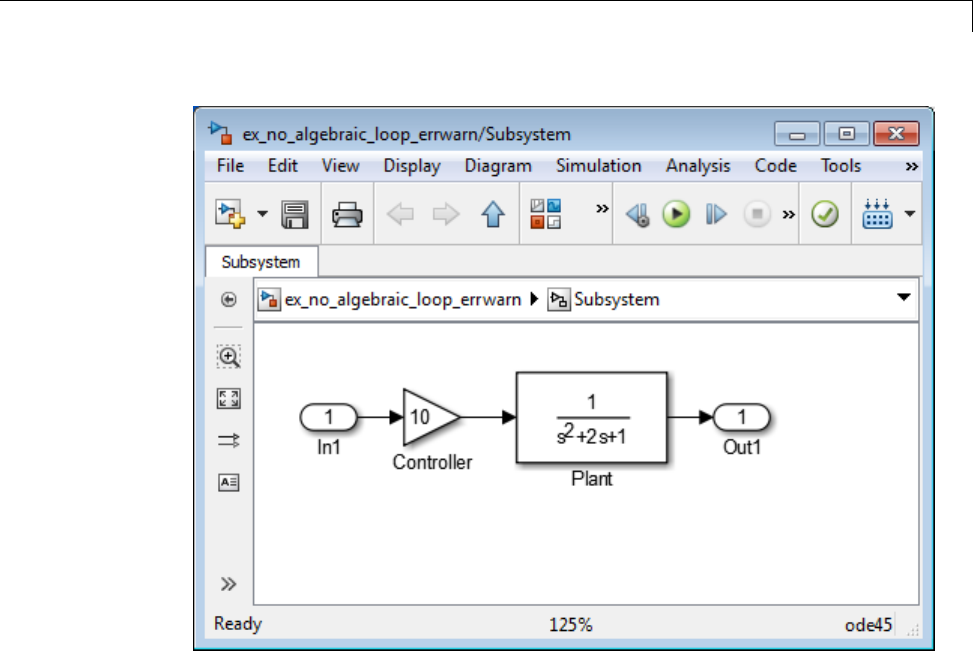The image size is (973, 651).
Task: Select the In1 input port block
Action: (329, 417)
